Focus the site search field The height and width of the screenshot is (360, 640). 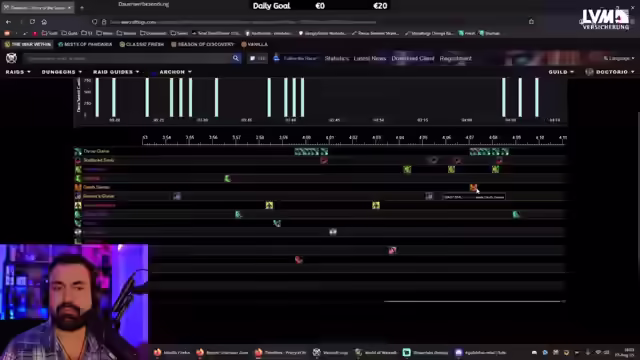(x=127, y=58)
